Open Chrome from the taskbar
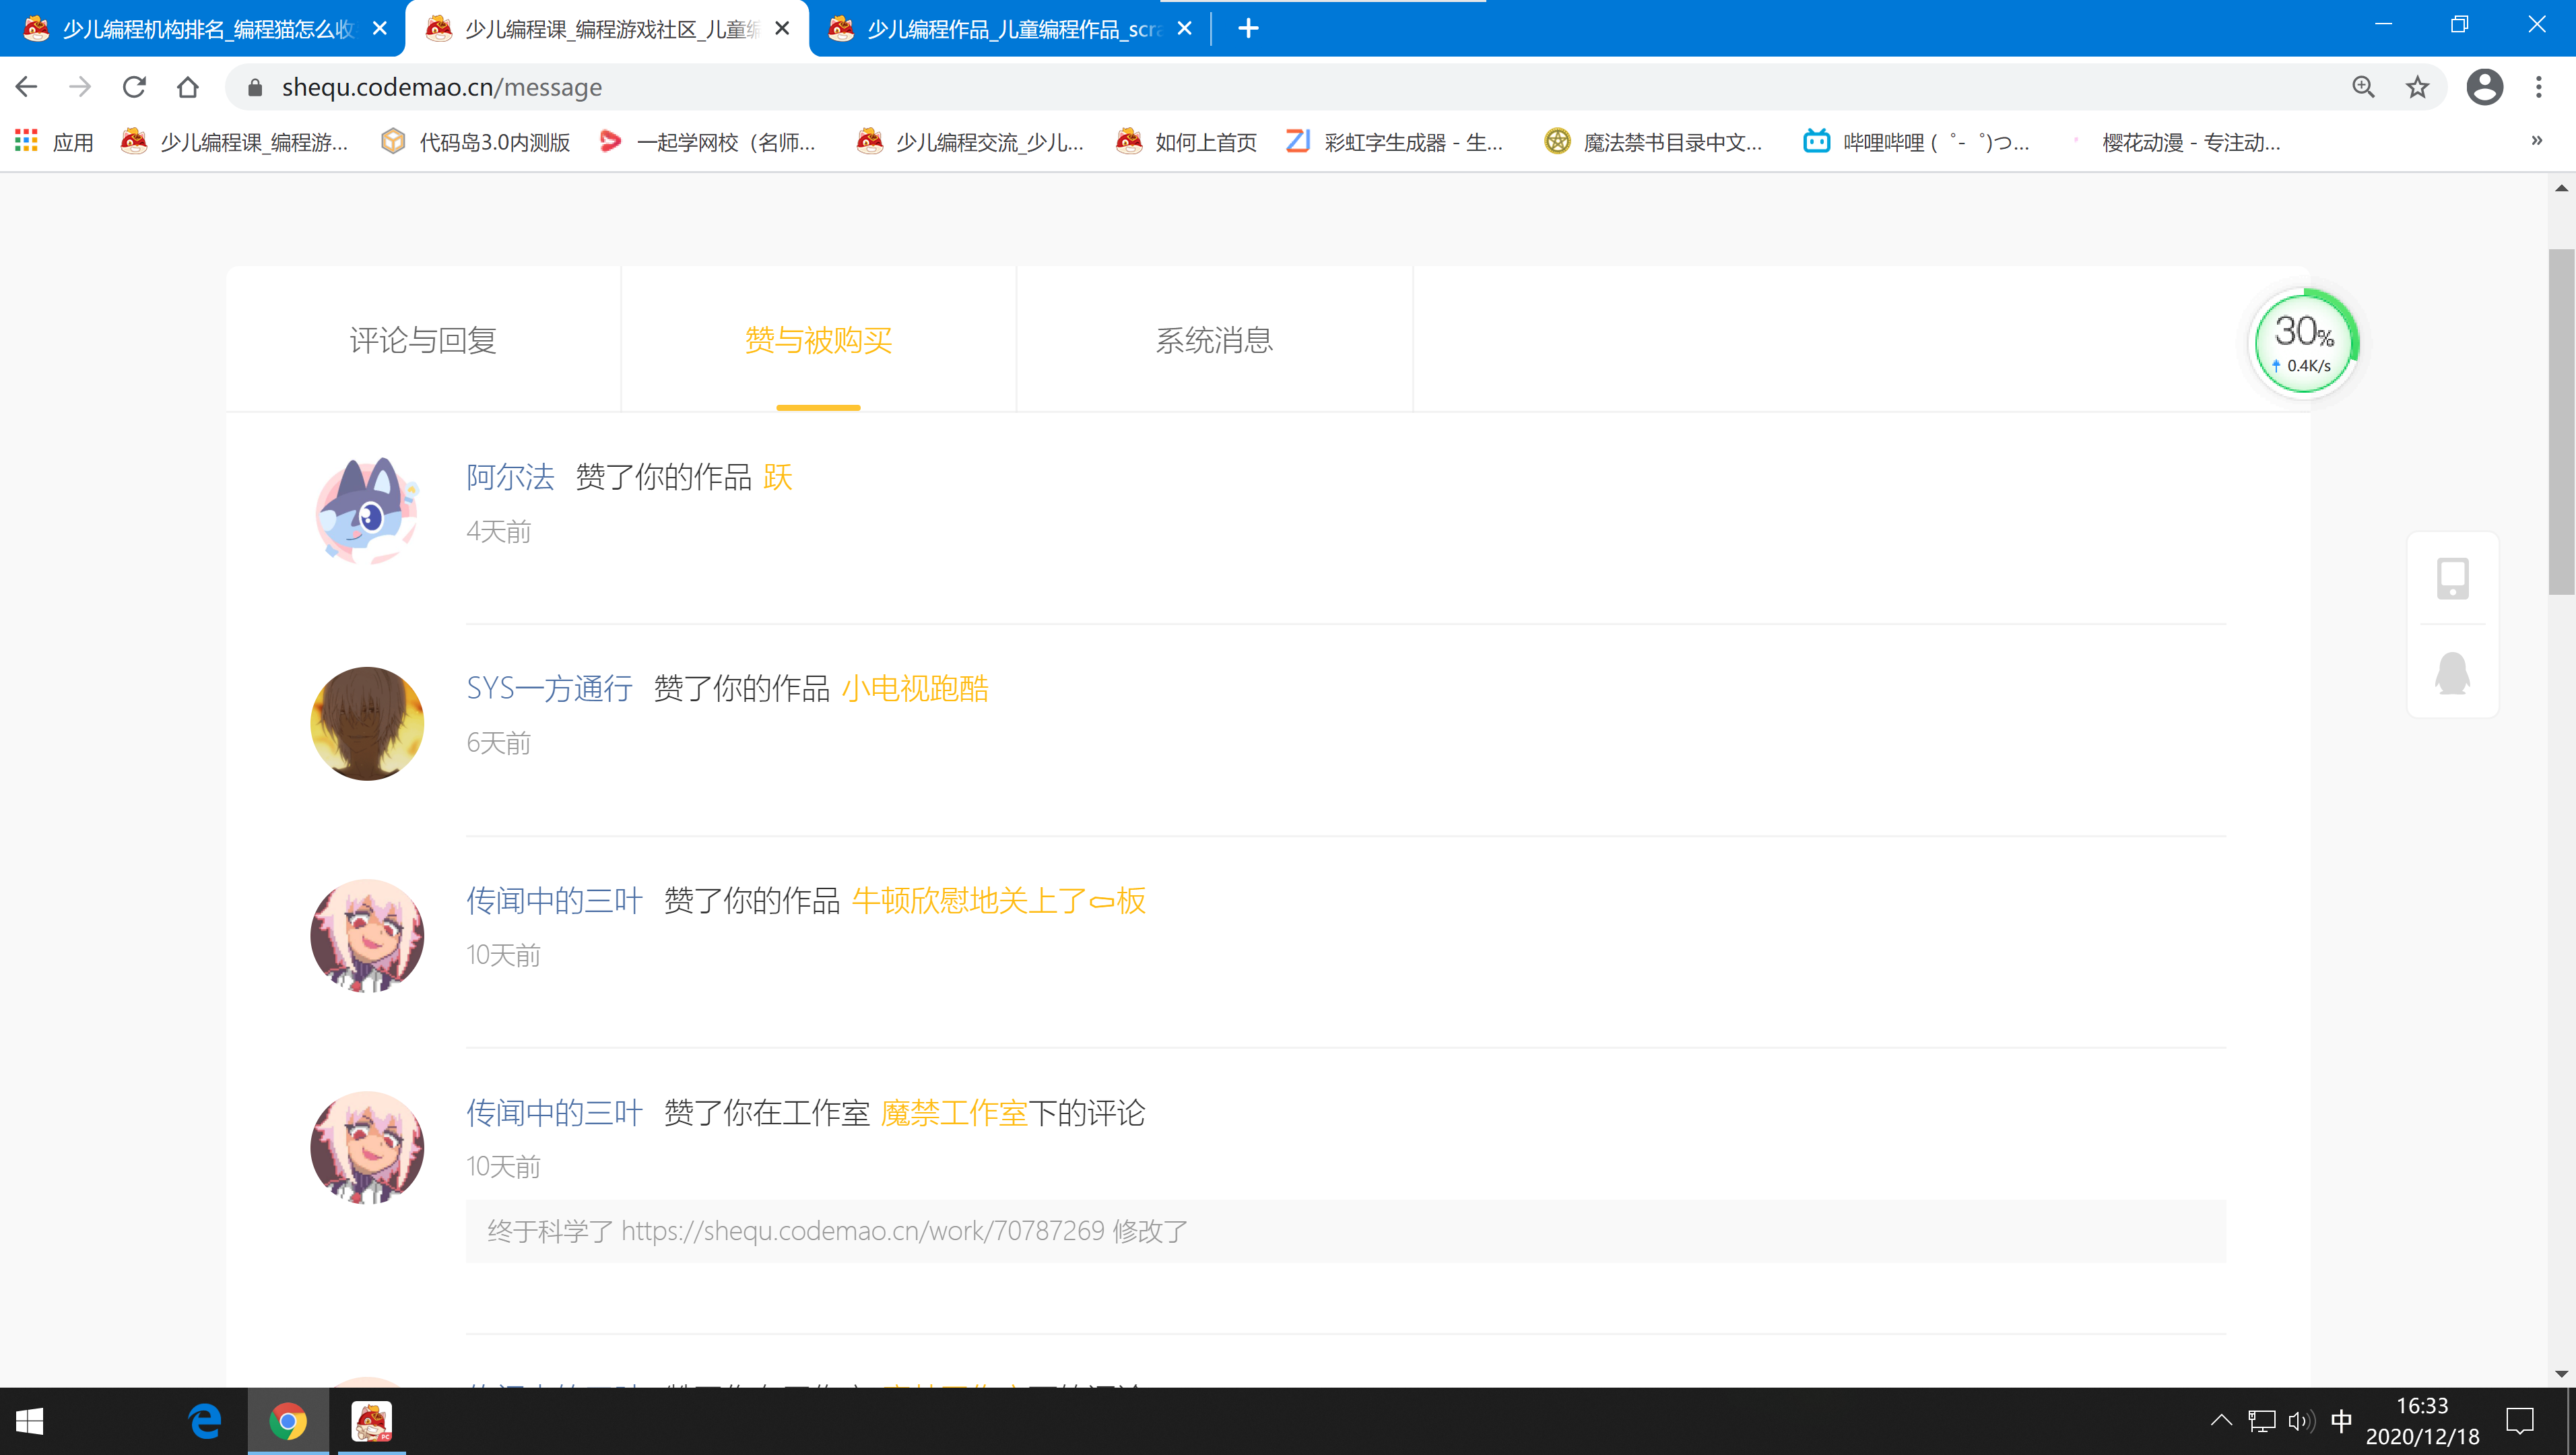This screenshot has height=1455, width=2576. point(288,1421)
